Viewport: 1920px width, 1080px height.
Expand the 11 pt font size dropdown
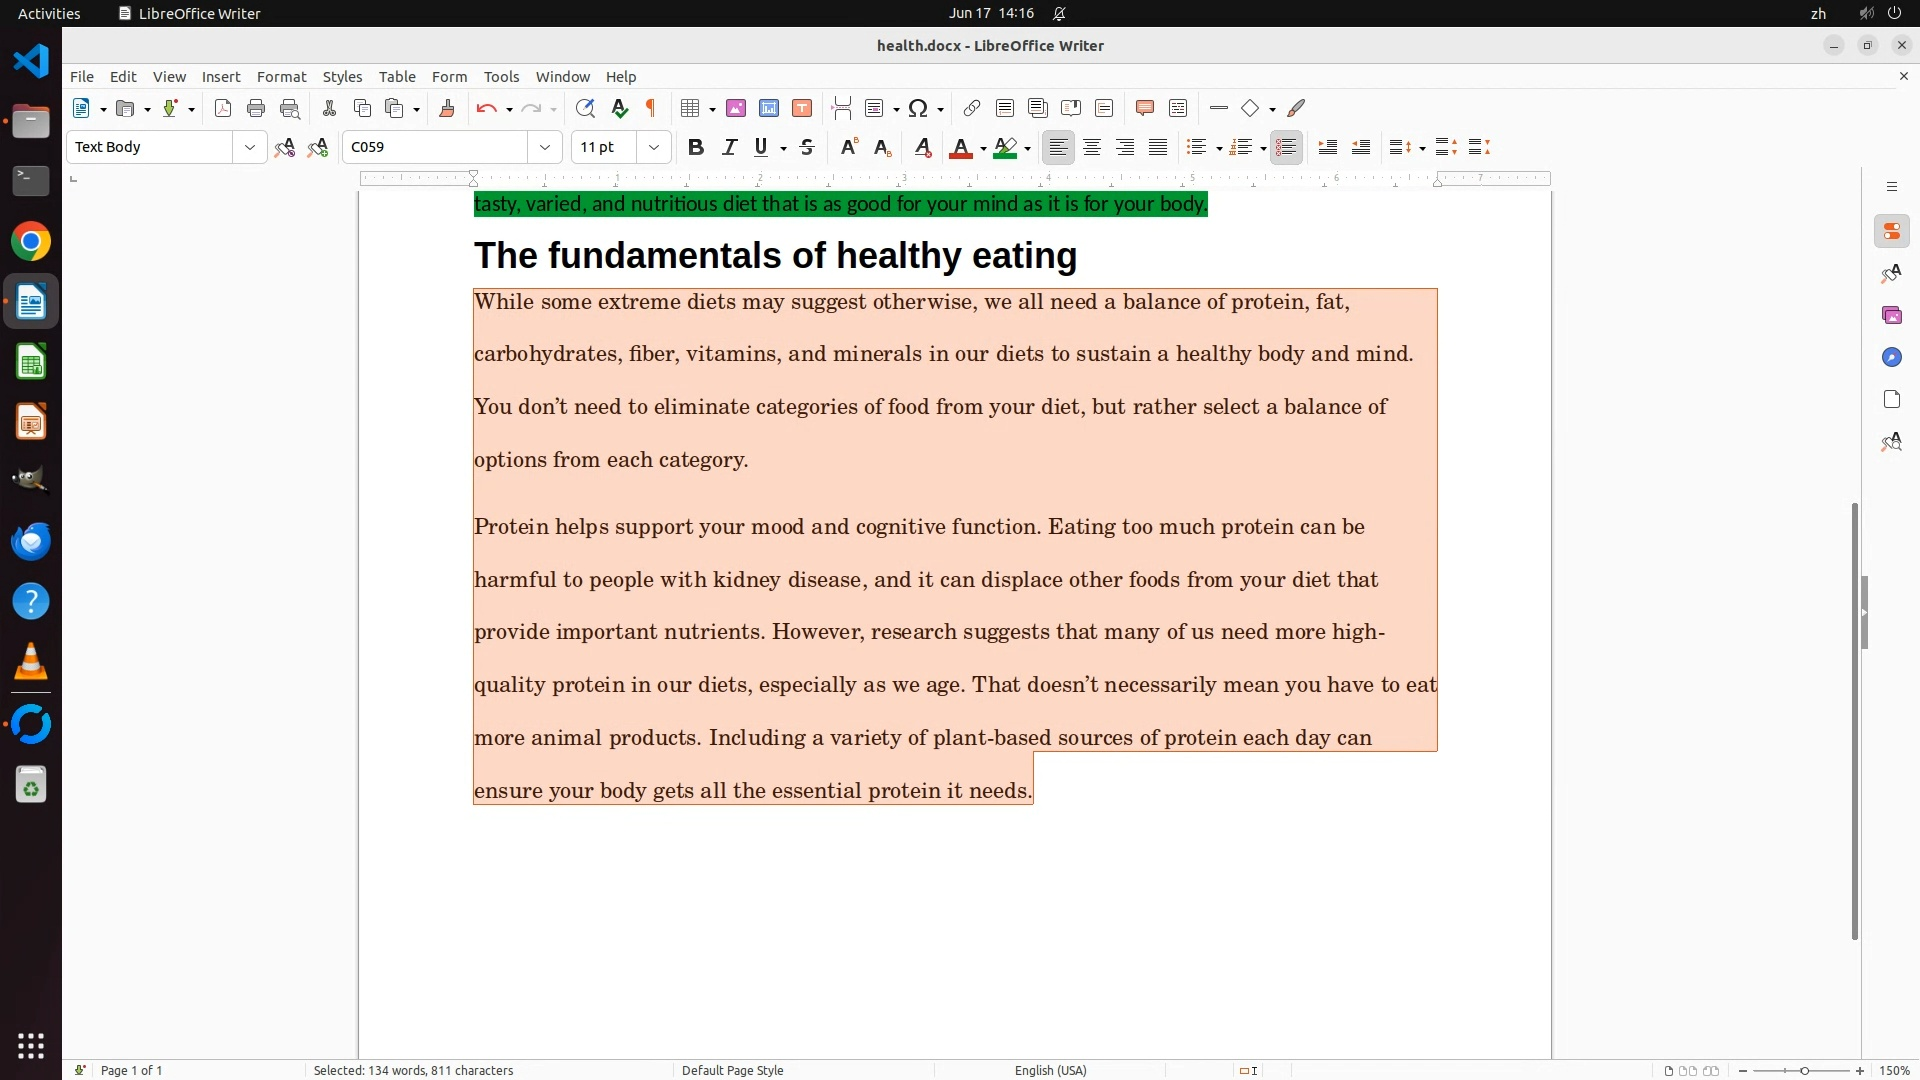coord(654,148)
